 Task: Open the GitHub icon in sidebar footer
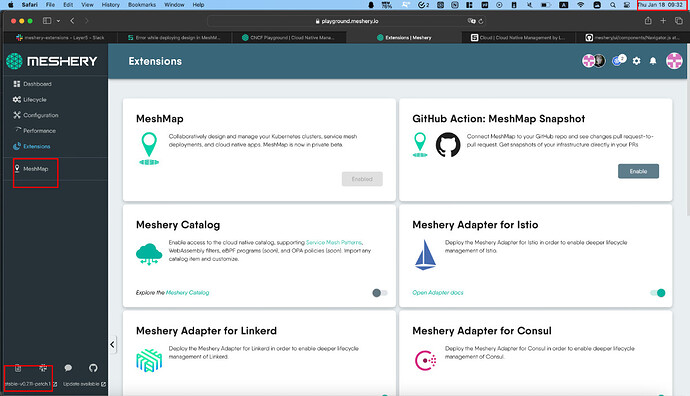[x=93, y=368]
